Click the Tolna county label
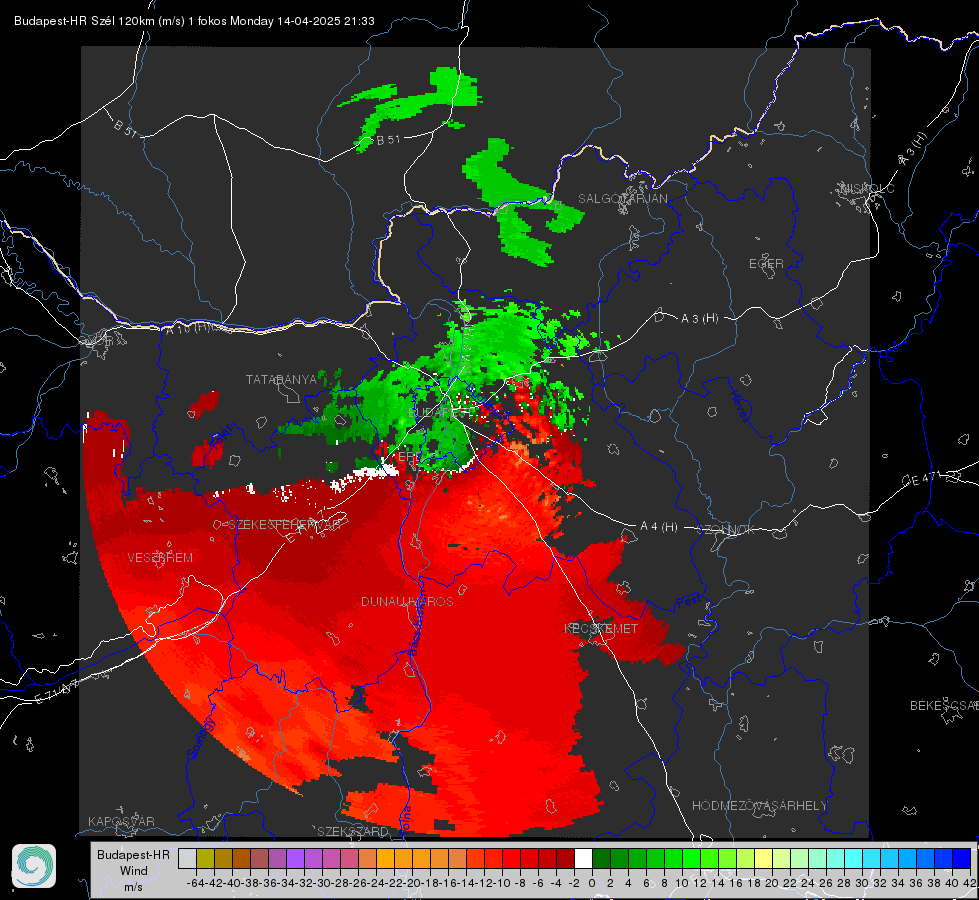 pos(406,819)
